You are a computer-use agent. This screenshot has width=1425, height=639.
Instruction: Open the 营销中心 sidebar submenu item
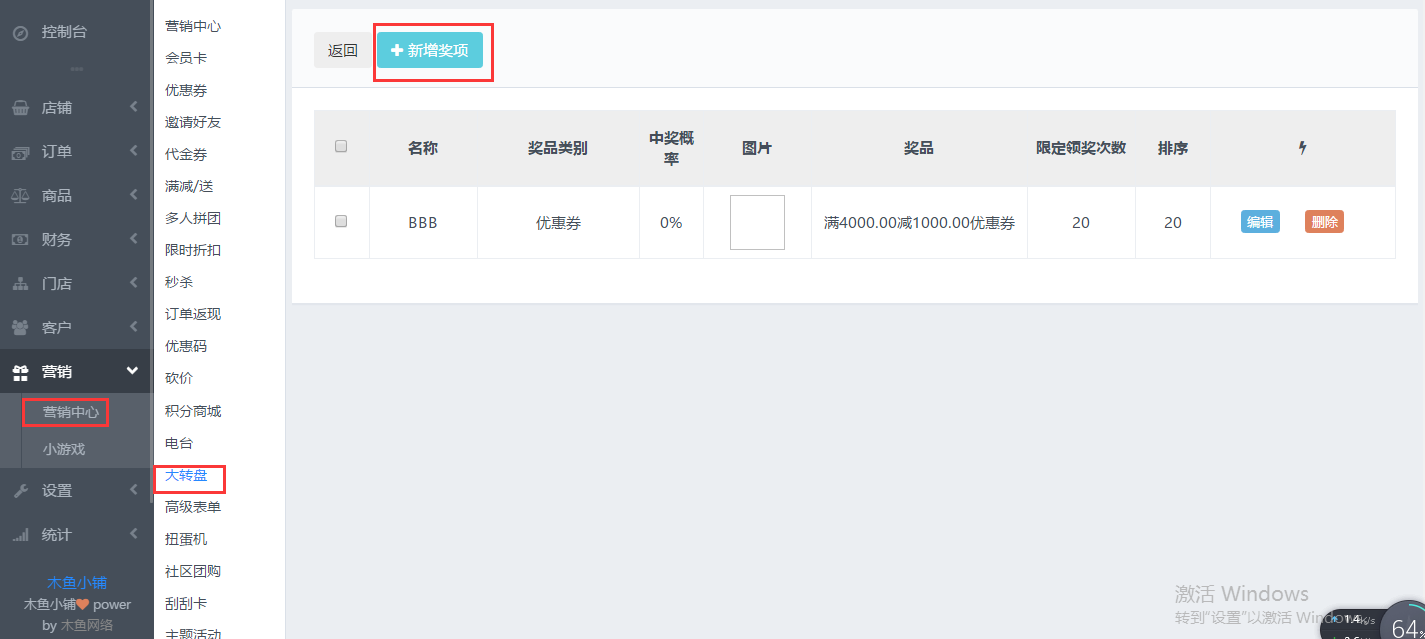[x=70, y=412]
